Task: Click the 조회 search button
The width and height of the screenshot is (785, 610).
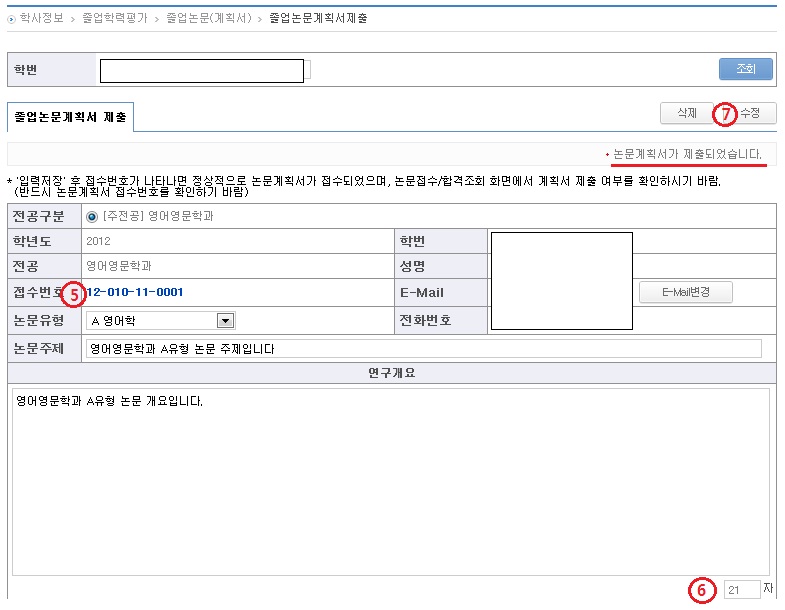Action: click(x=745, y=69)
